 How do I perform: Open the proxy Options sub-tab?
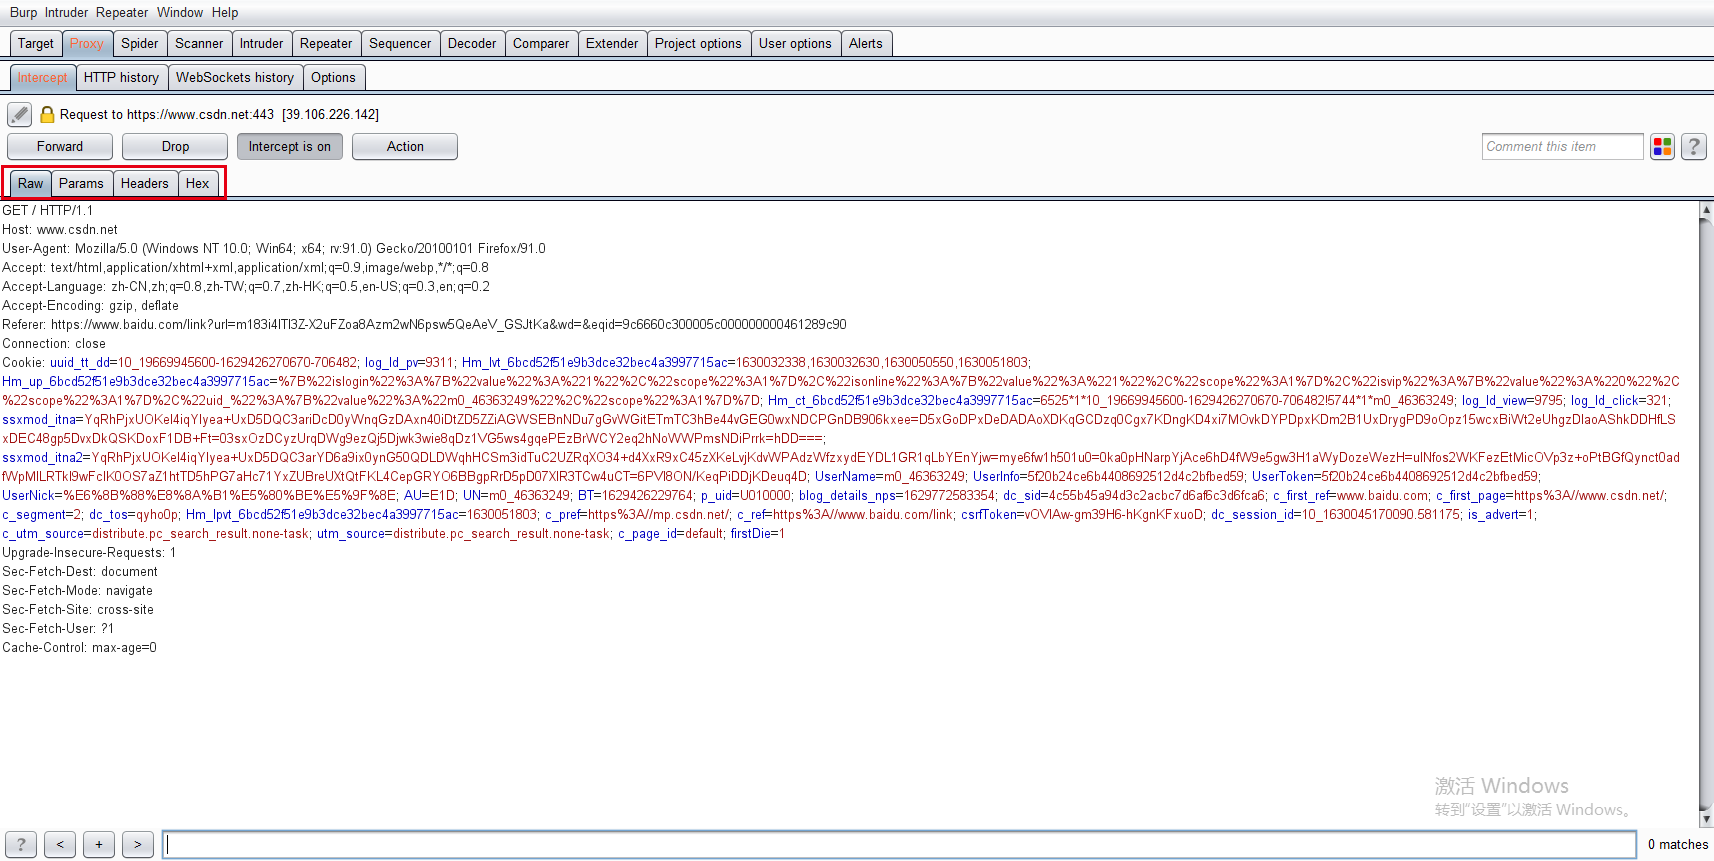click(333, 77)
